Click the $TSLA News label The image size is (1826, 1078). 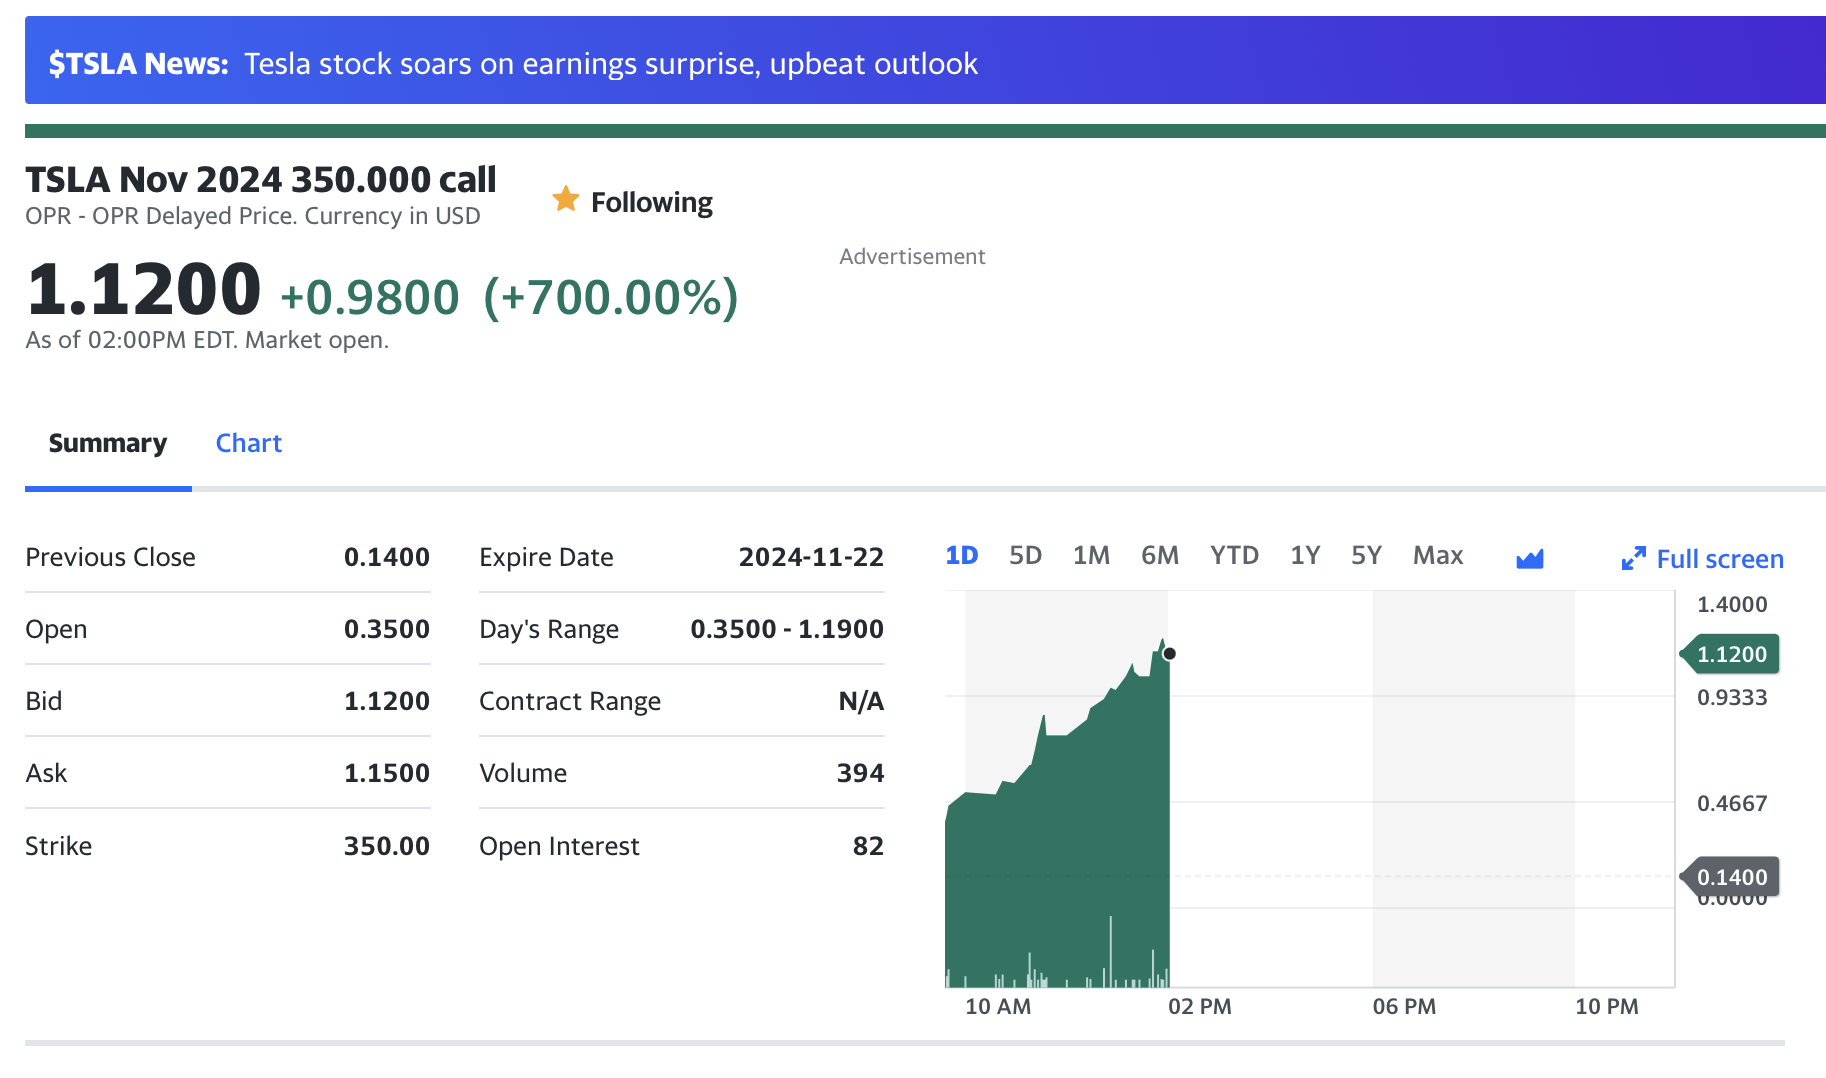click(x=139, y=64)
